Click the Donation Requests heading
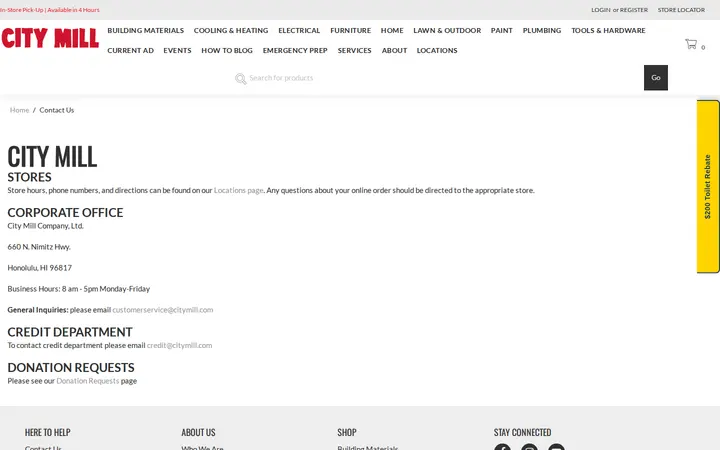 pyautogui.click(x=71, y=367)
